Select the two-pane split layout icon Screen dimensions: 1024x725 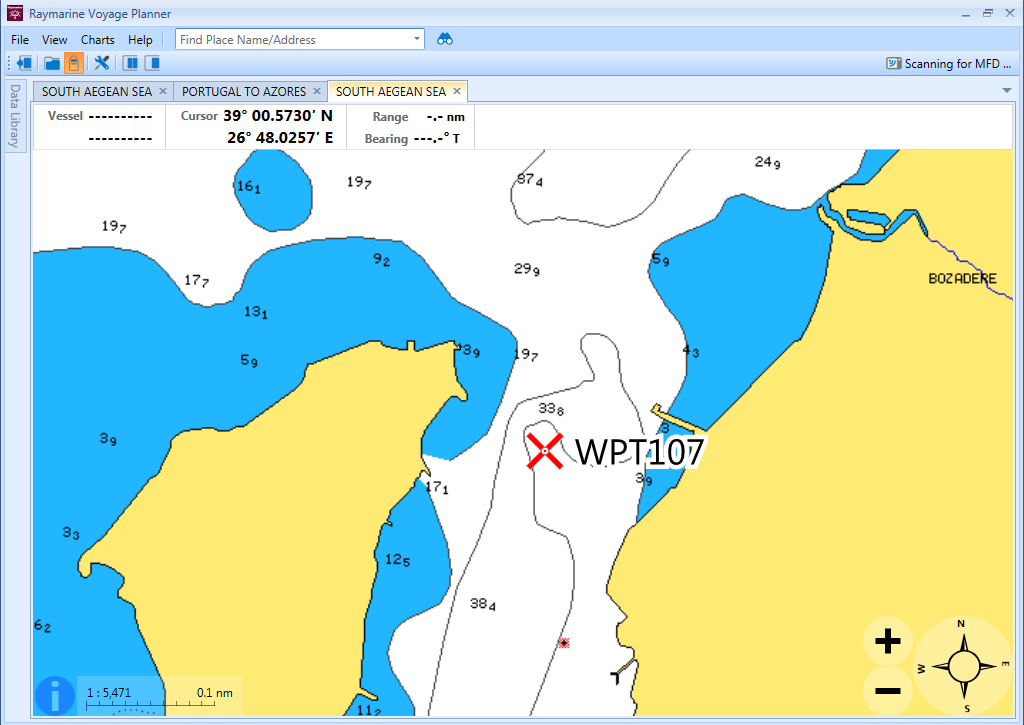131,63
